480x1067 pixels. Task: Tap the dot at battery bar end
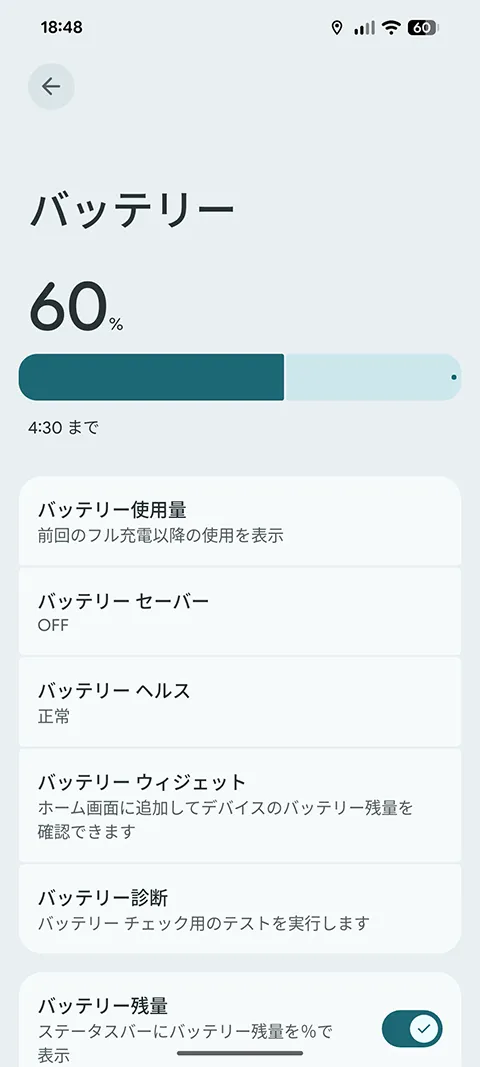454,377
